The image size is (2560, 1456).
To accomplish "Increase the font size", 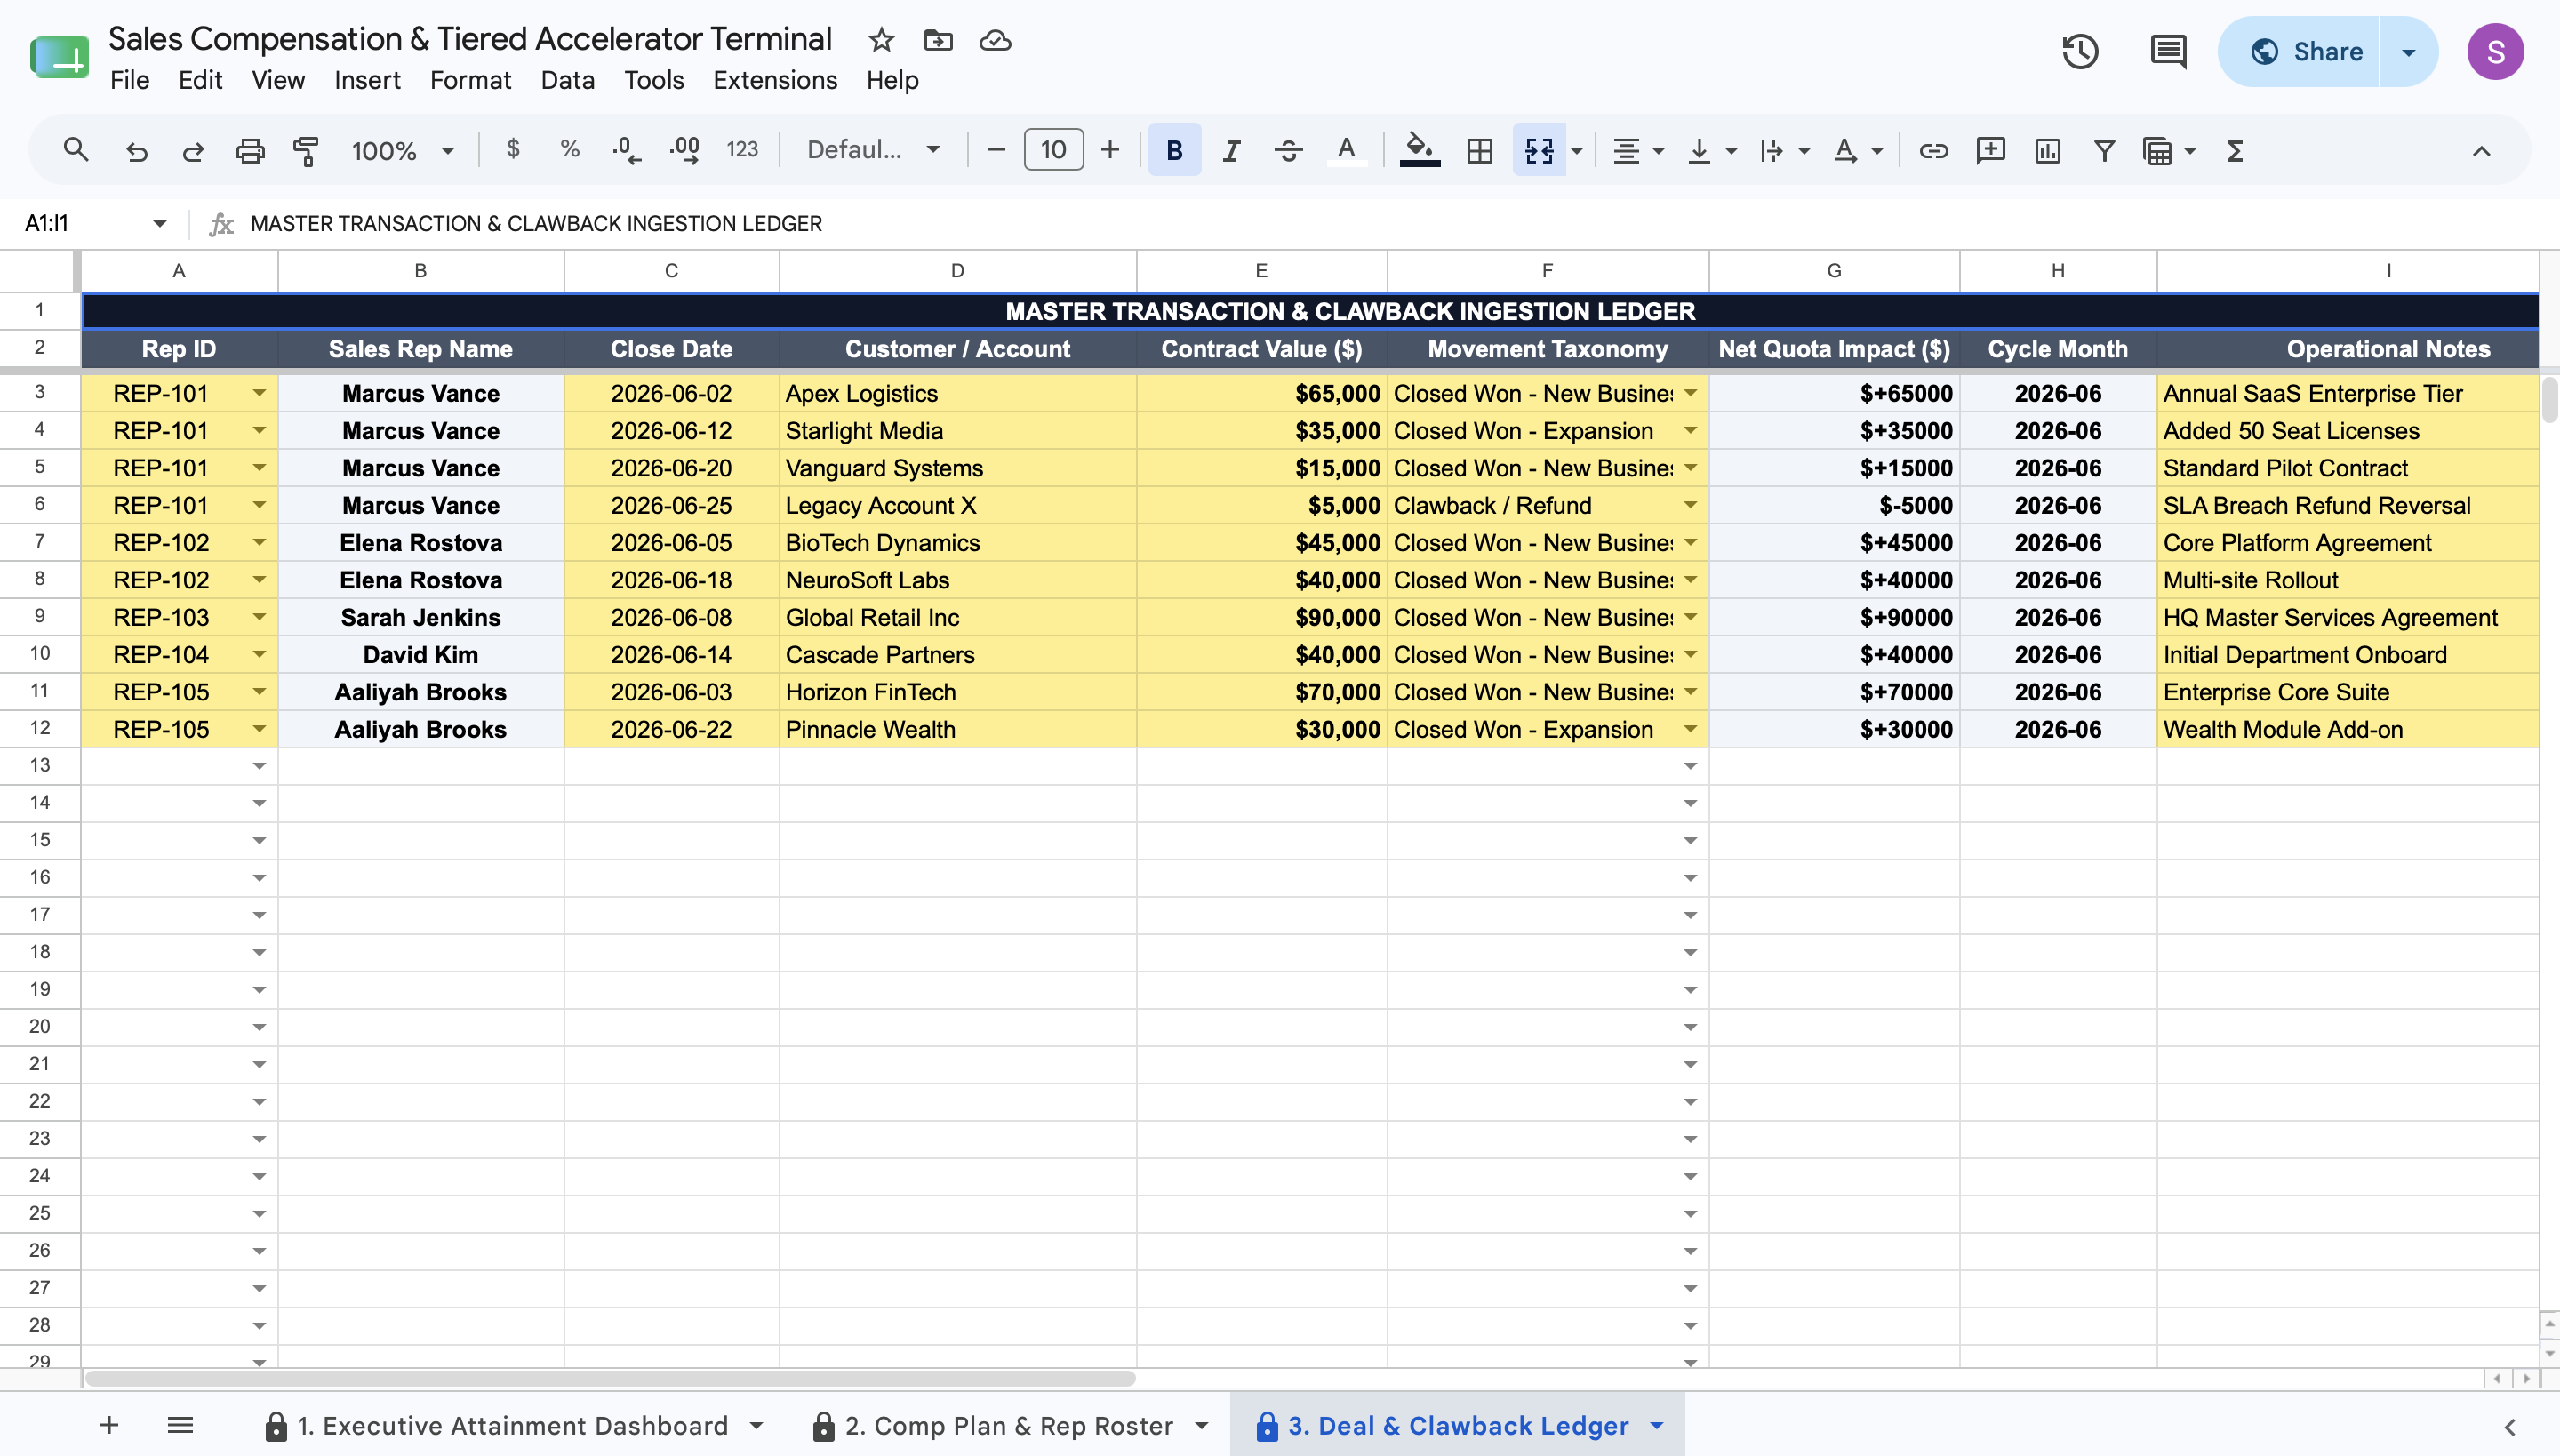I will click(x=1110, y=151).
